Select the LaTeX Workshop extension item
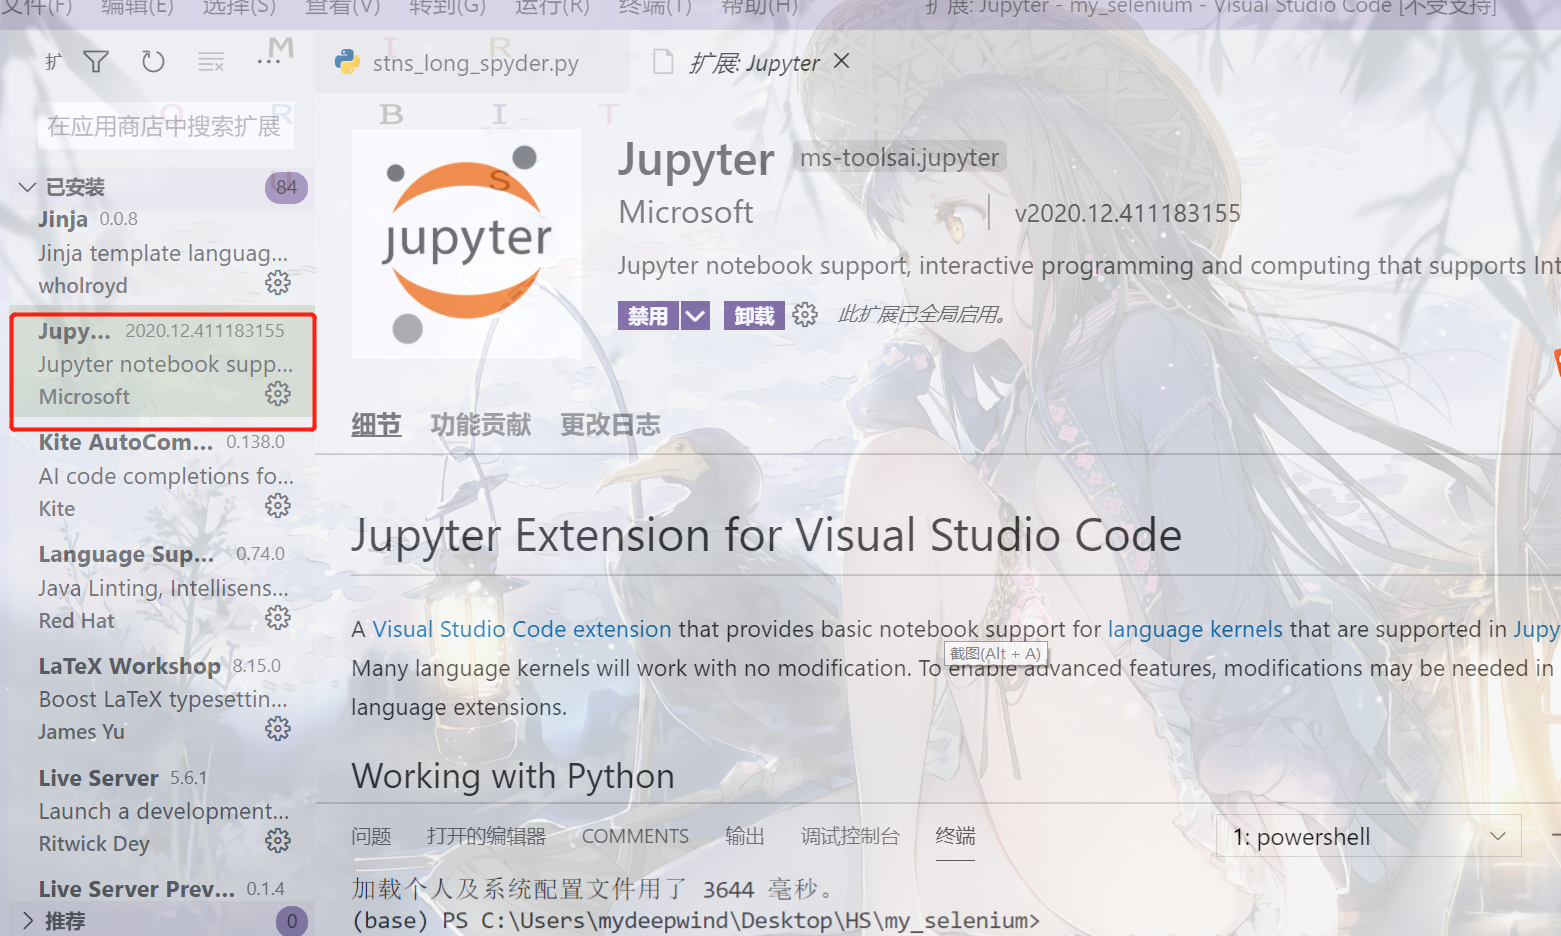 (x=162, y=699)
